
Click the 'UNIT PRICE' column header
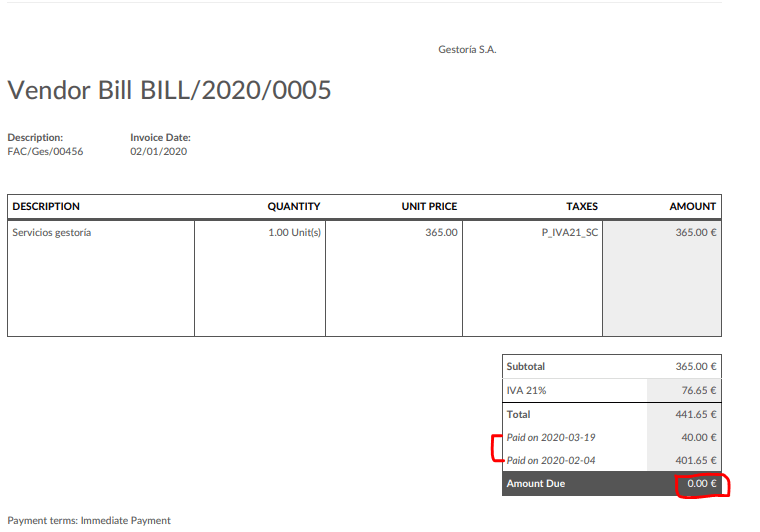[x=429, y=206]
